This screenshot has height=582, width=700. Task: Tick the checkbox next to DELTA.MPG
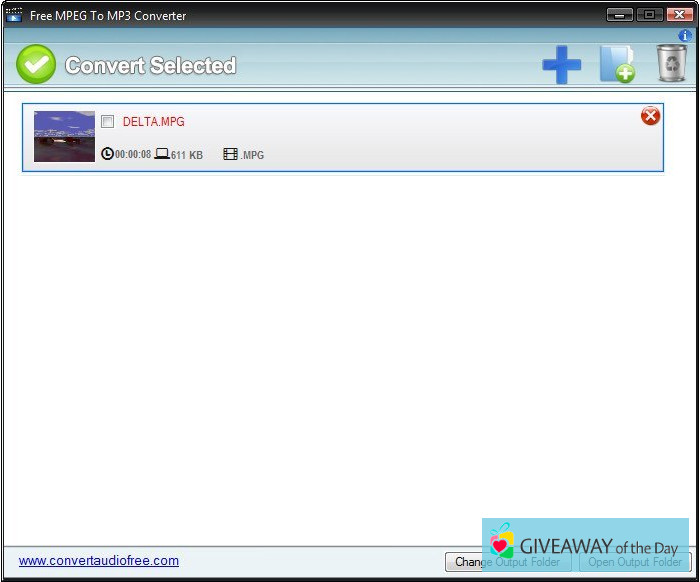tap(108, 122)
